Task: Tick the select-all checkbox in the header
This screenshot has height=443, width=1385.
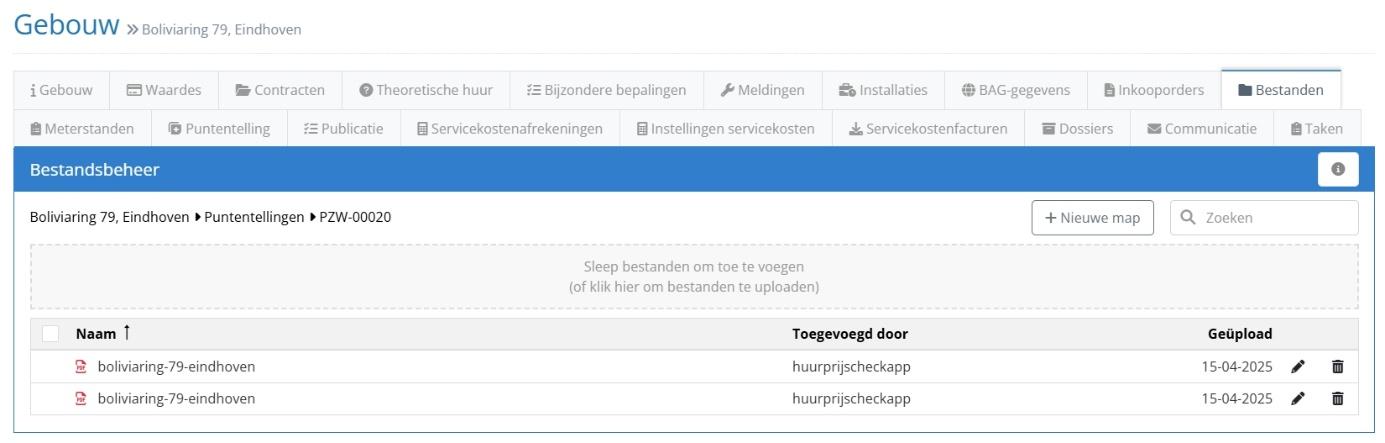Action: (51, 334)
